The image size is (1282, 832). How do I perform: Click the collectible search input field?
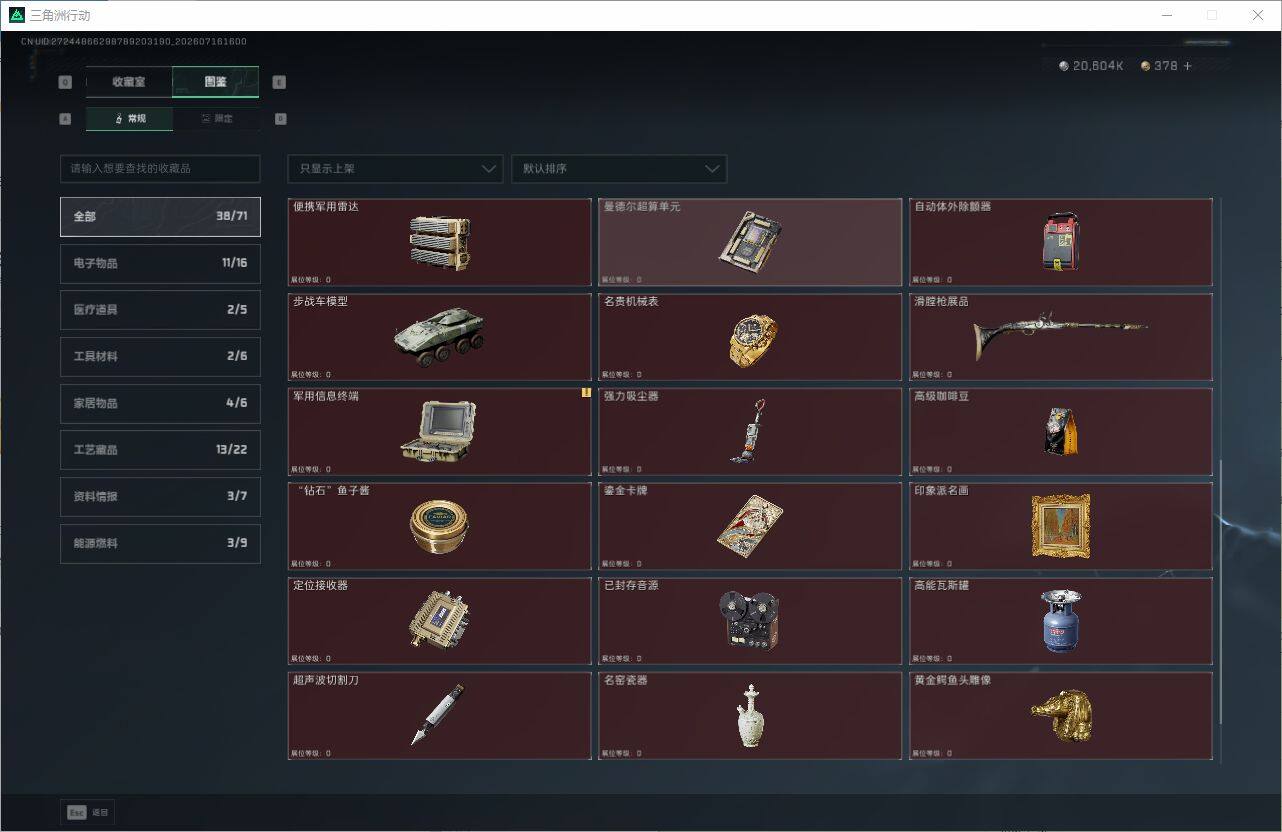click(x=160, y=169)
